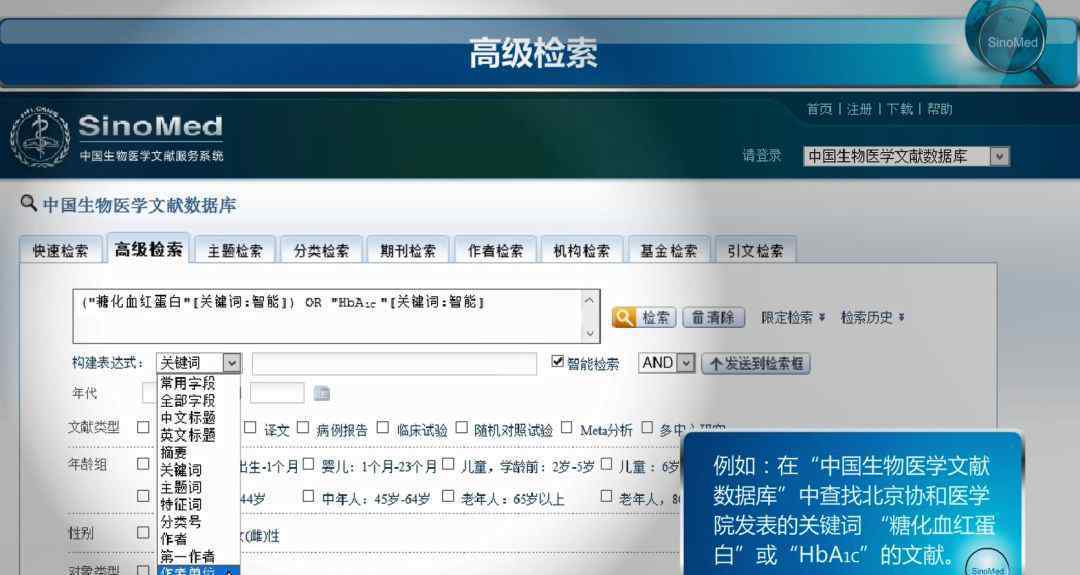Open the 主题检索 tab
This screenshot has width=1080, height=575.
pyautogui.click(x=235, y=251)
